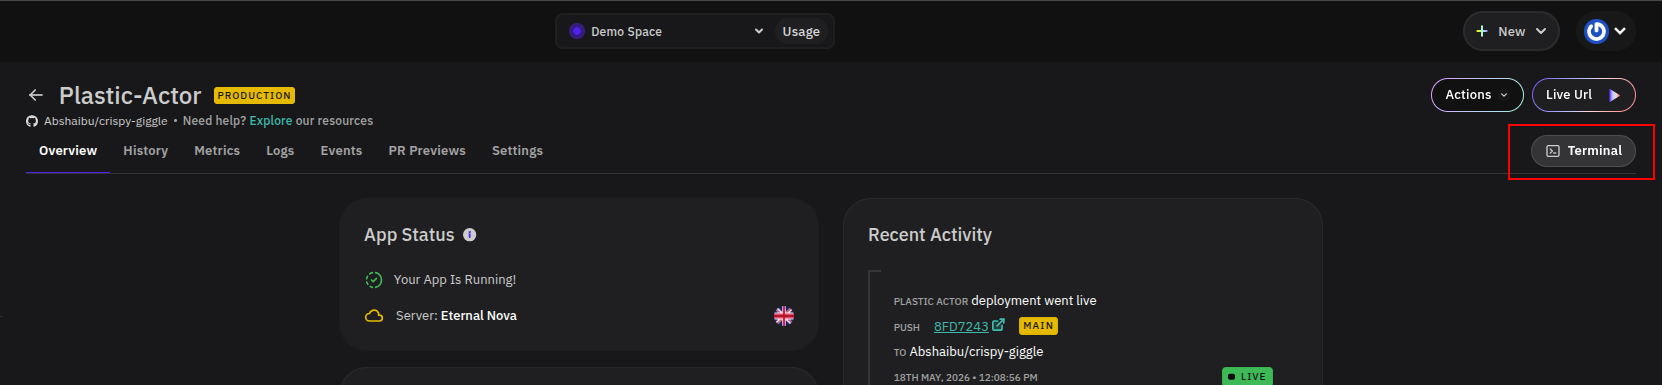Viewport: 1662px width, 385px height.
Task: Follow the Explore resources link
Action: coord(271,121)
